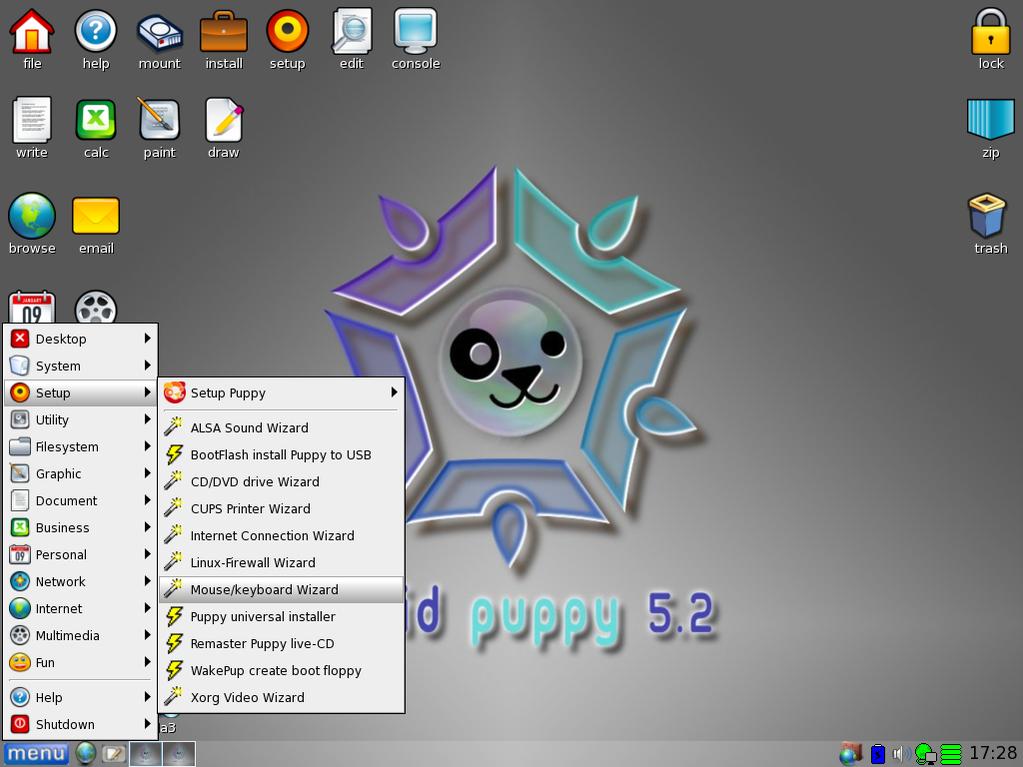Screen dimensions: 1023x767
Task: Expand the Multimedia submenu arrow
Action: pyautogui.click(x=147, y=635)
